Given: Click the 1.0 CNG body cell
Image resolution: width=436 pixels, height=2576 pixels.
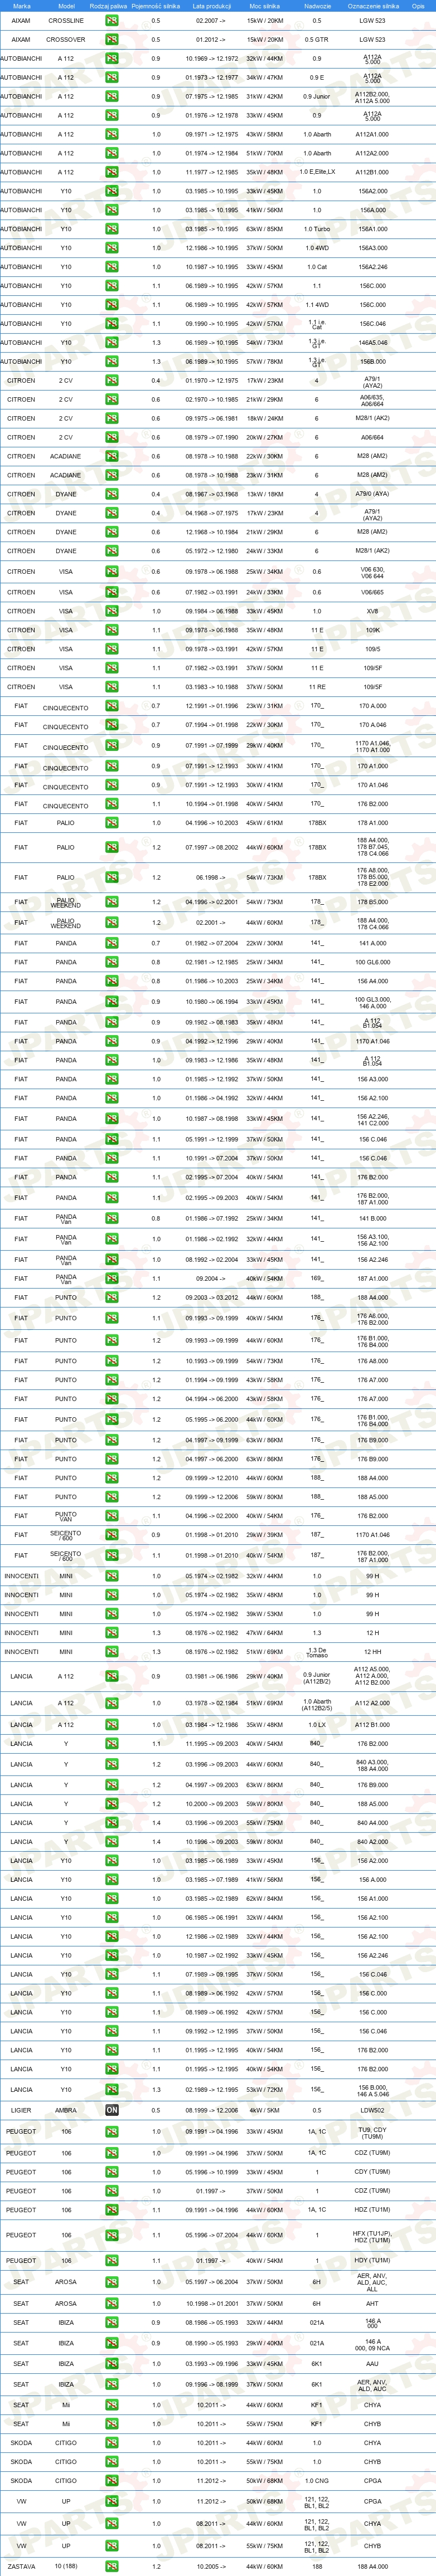Looking at the screenshot, I should click(317, 2481).
